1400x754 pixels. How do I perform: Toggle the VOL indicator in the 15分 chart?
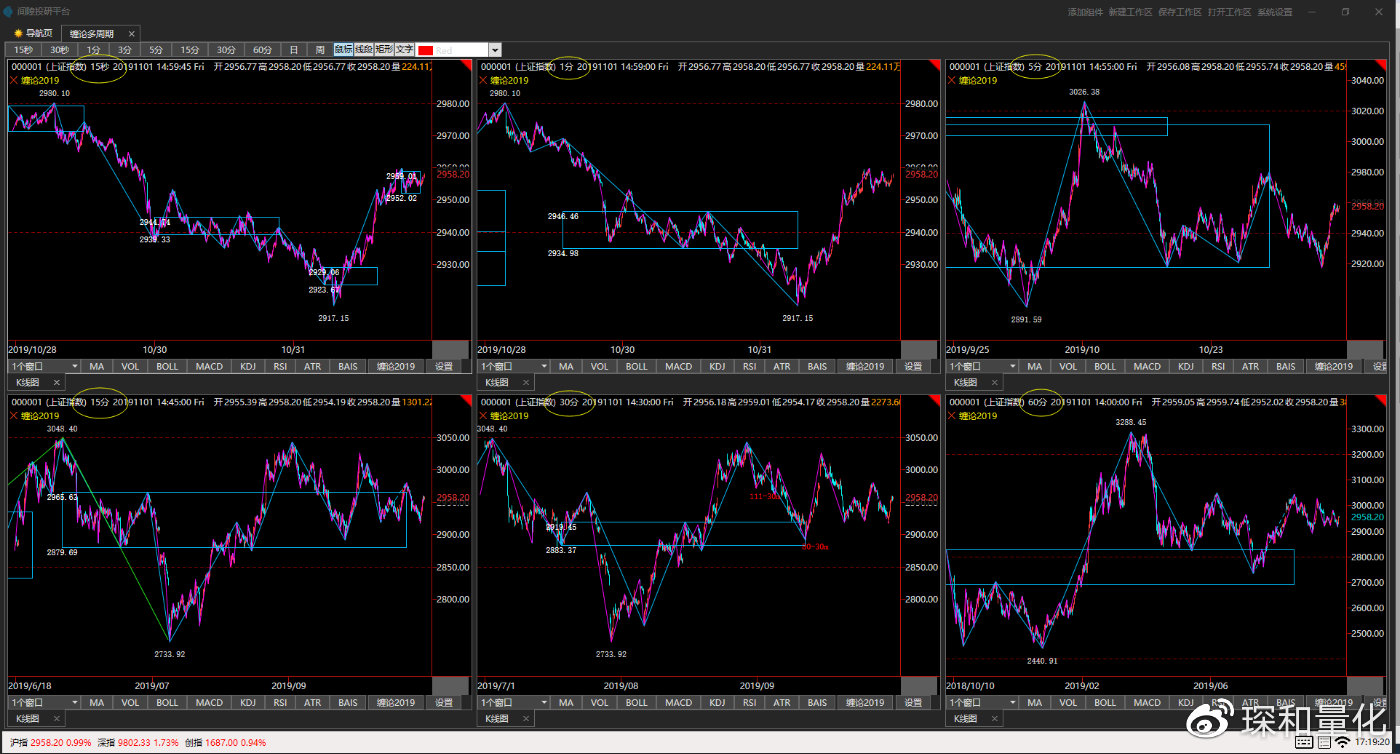pos(130,702)
